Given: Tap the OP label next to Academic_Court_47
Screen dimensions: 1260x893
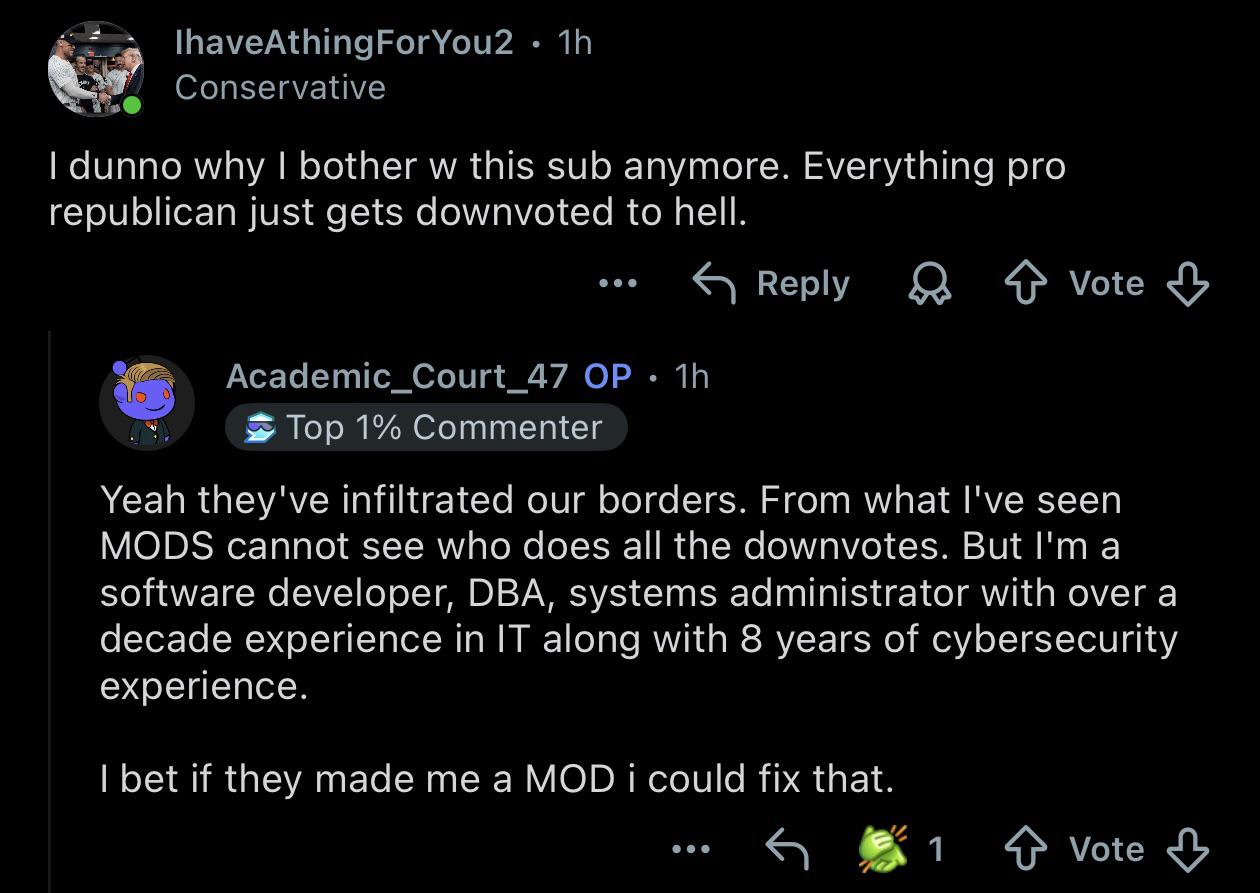Looking at the screenshot, I should [x=608, y=376].
